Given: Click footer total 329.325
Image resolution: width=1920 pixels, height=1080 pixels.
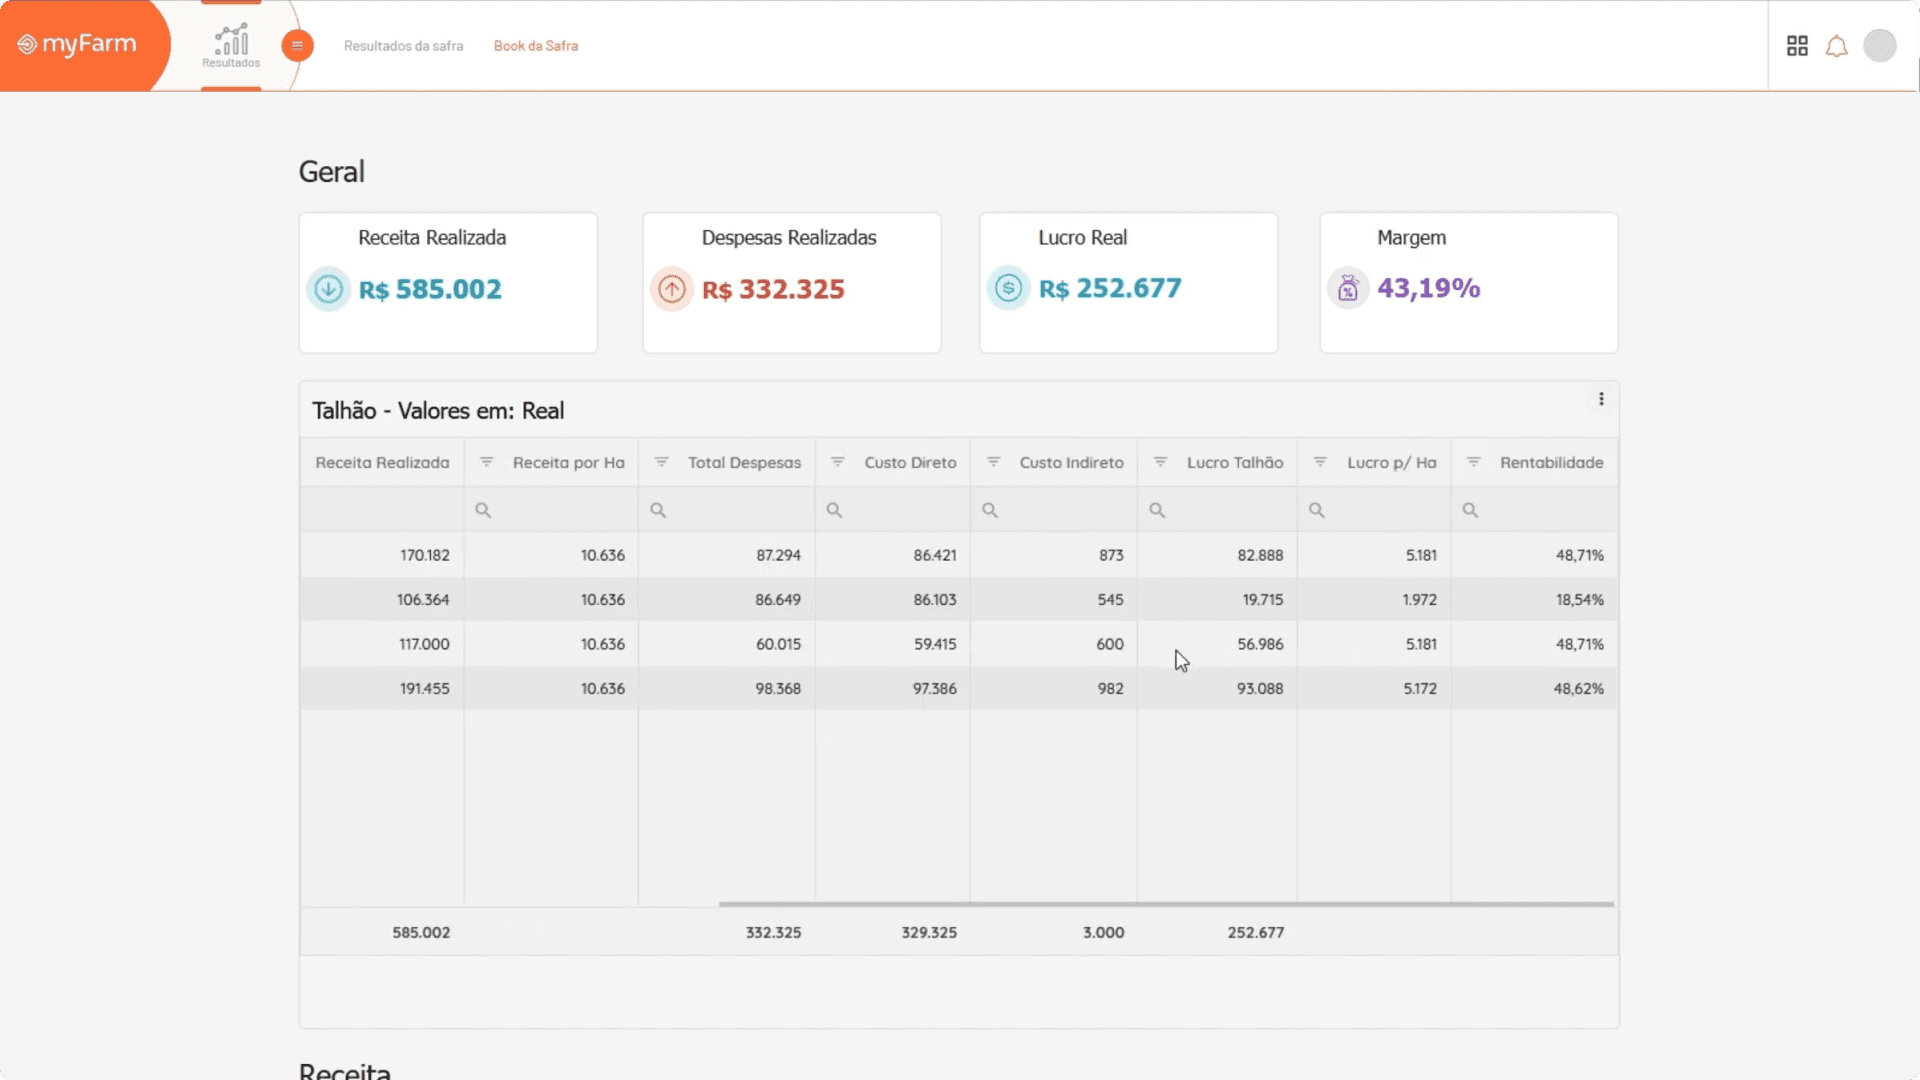Looking at the screenshot, I should [x=929, y=932].
